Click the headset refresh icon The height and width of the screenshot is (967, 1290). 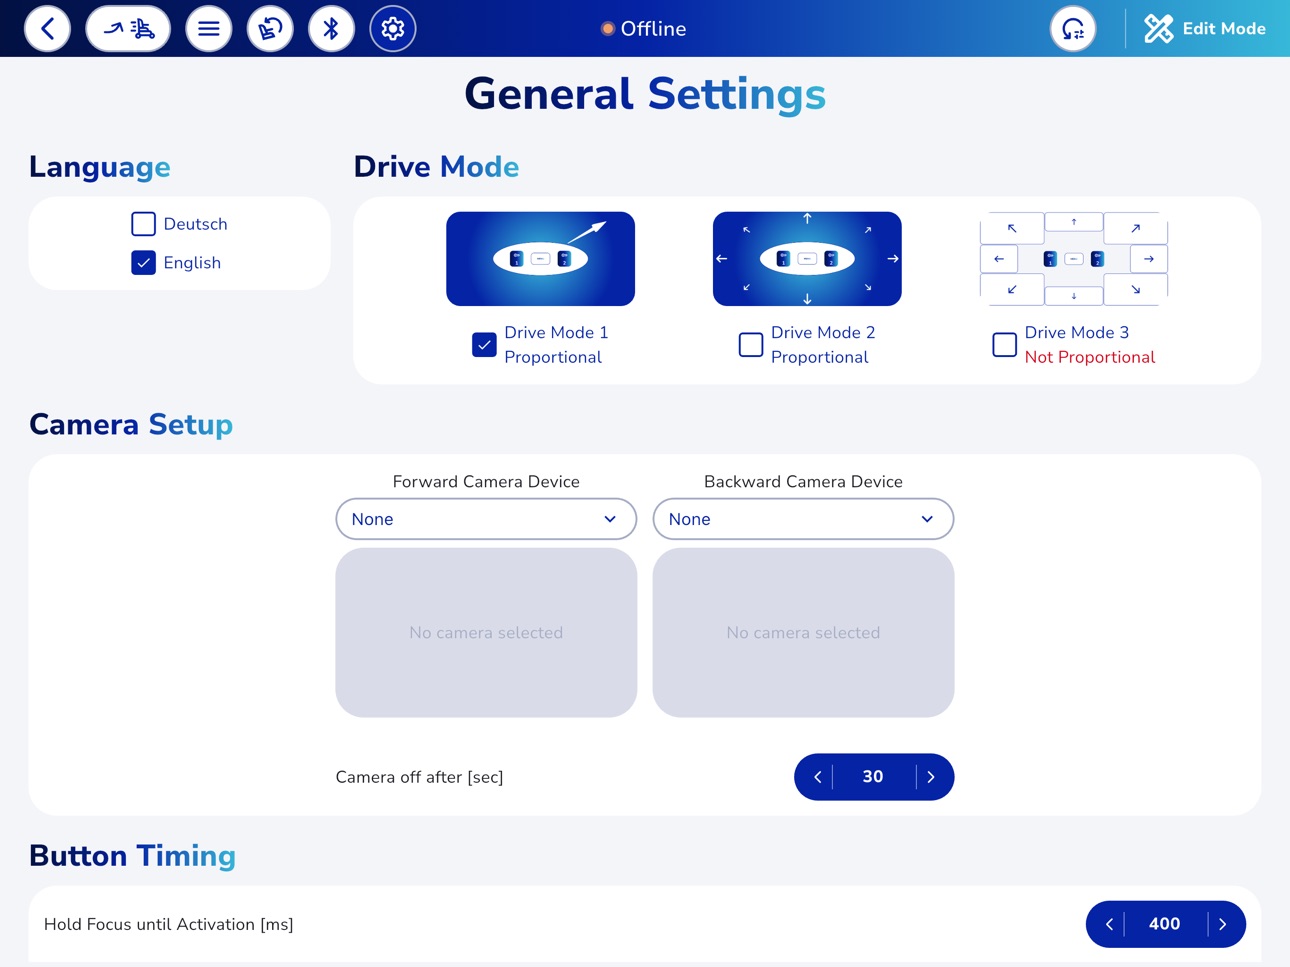pos(1073,28)
